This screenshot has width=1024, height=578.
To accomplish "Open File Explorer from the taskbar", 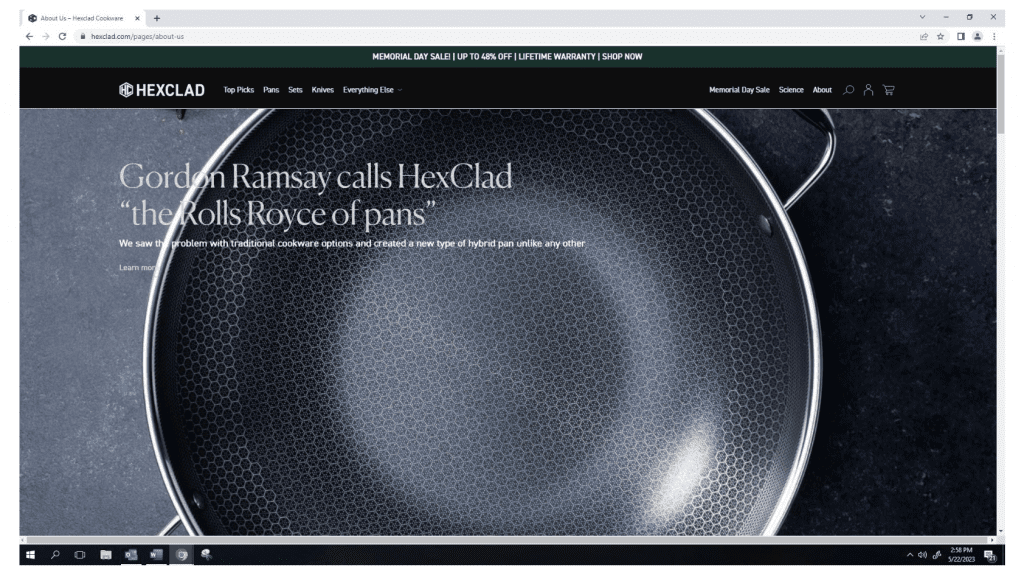I will pos(106,555).
